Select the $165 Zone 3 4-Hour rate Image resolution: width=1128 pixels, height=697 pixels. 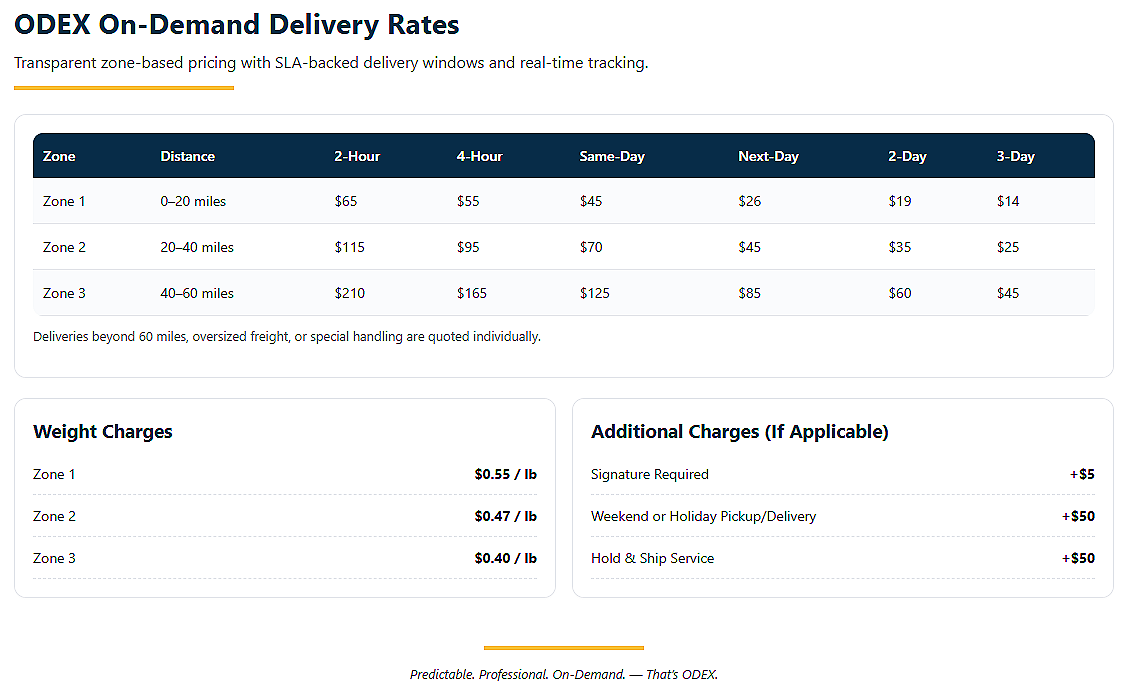point(472,293)
